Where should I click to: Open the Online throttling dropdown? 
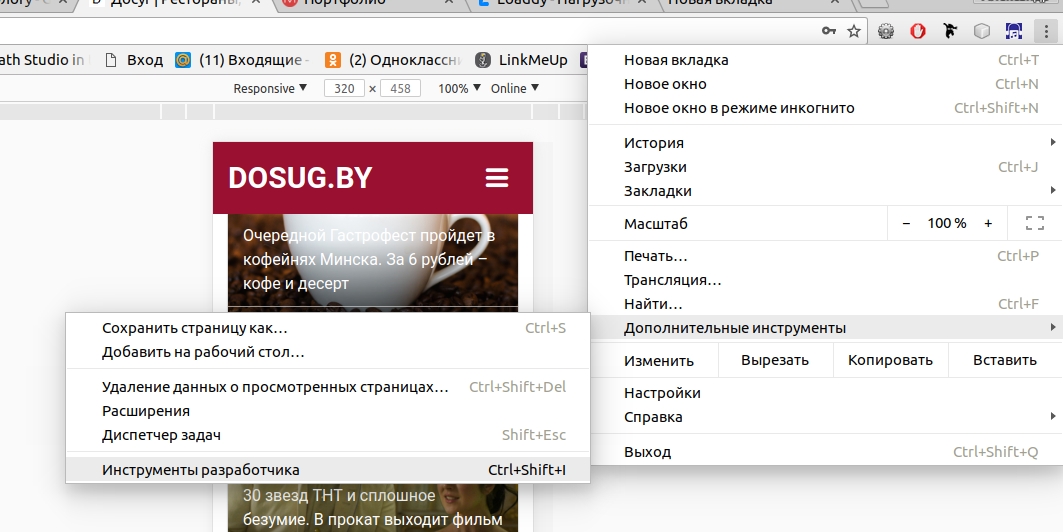point(514,88)
